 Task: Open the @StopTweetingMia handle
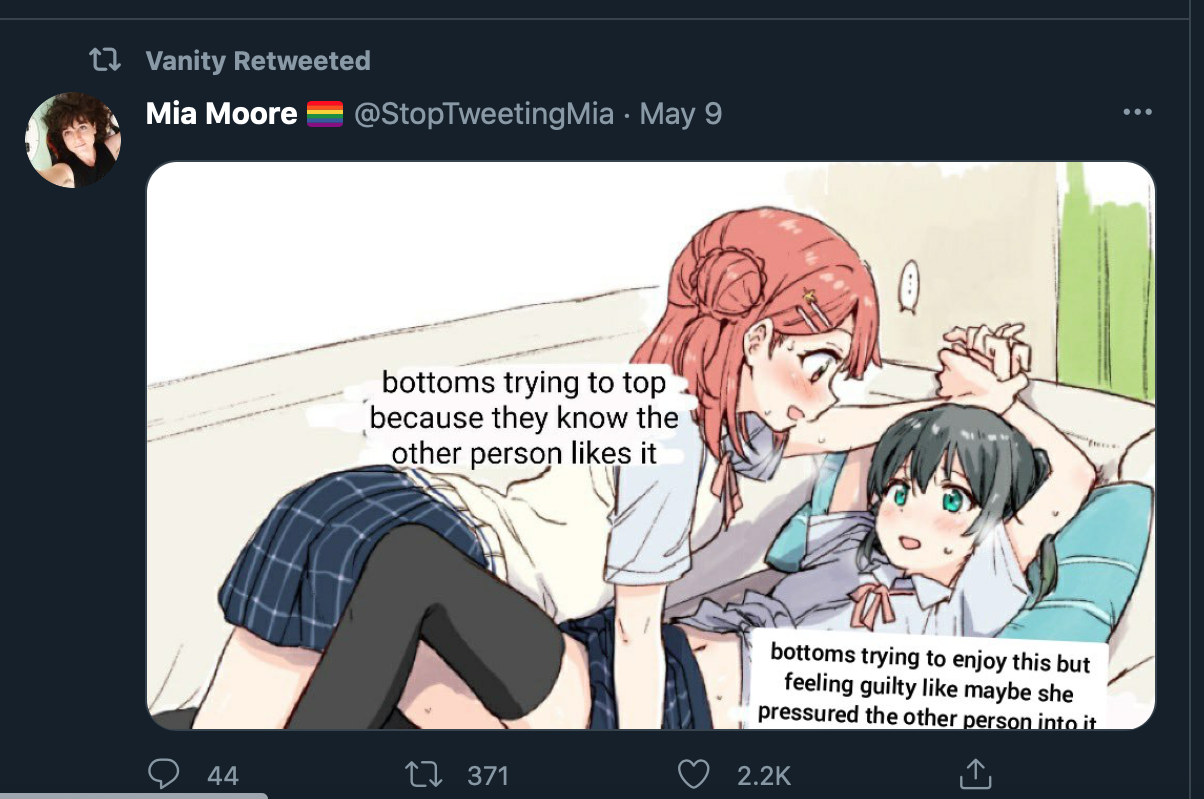click(x=484, y=115)
